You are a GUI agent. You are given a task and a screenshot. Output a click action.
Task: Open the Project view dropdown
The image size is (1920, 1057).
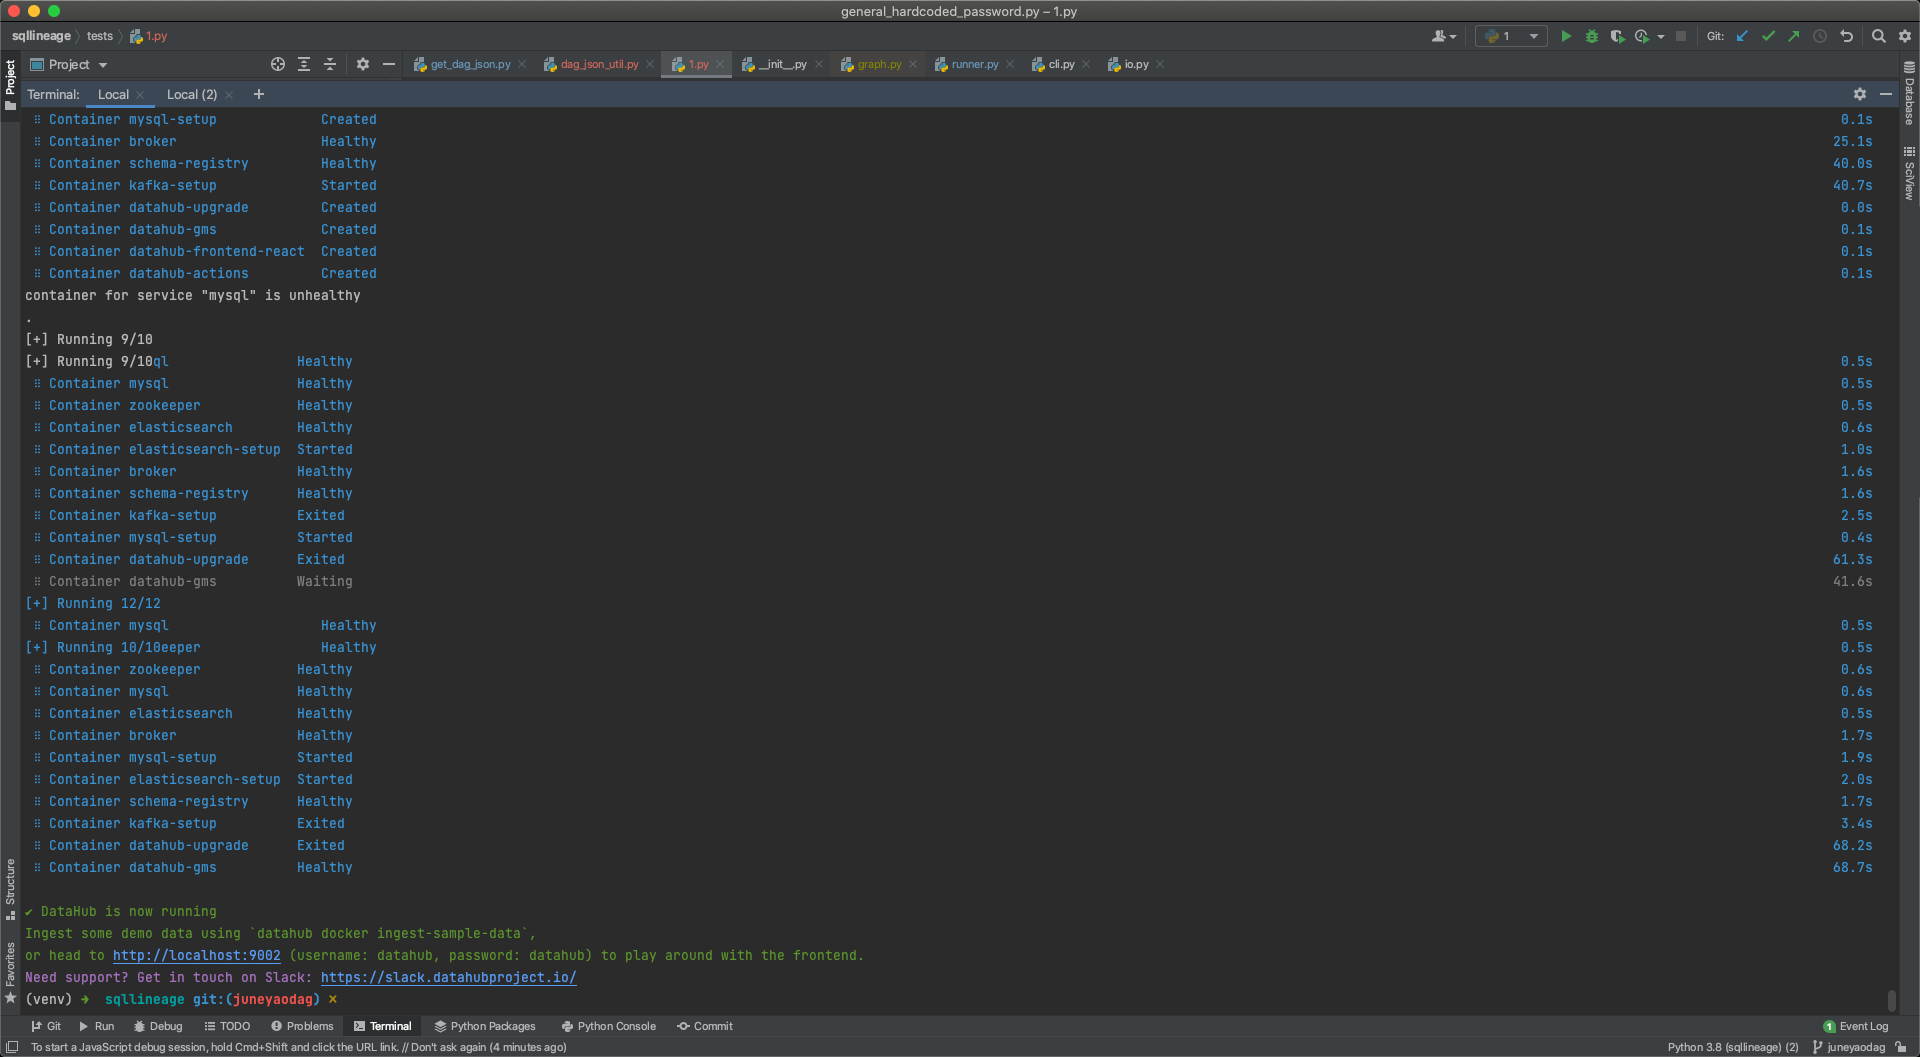click(x=69, y=64)
